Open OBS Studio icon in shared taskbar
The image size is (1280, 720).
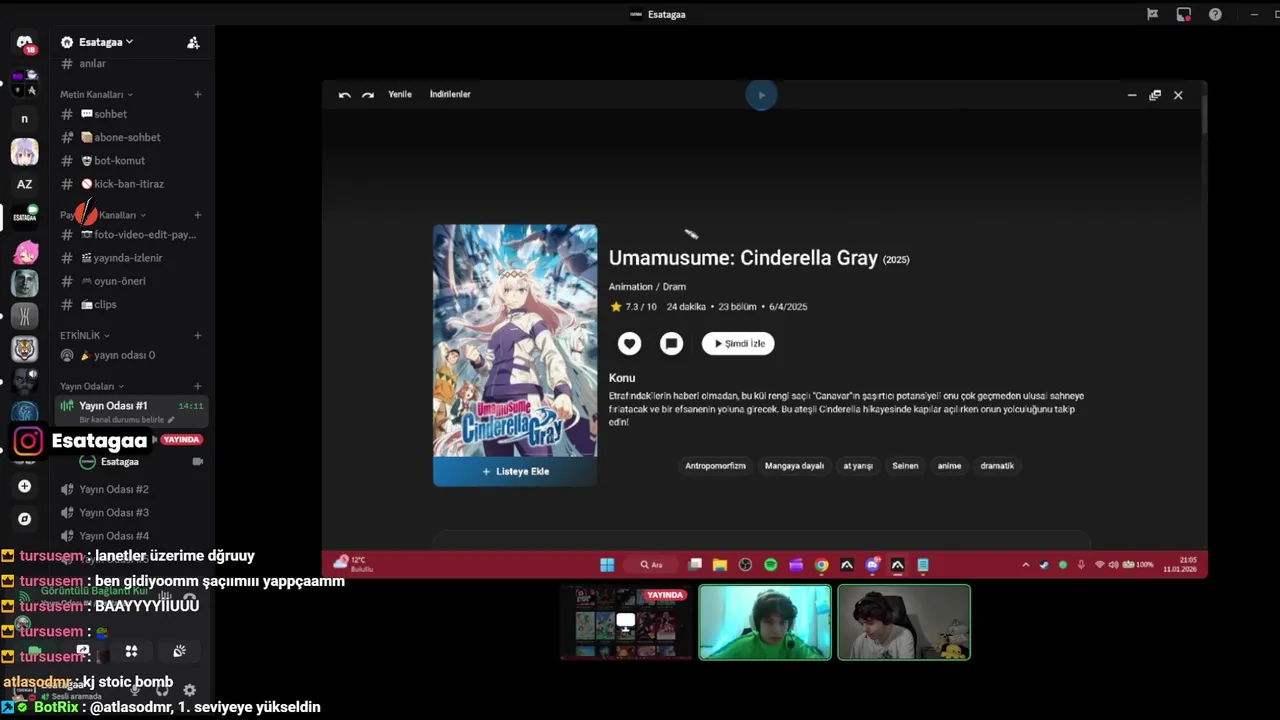point(745,565)
